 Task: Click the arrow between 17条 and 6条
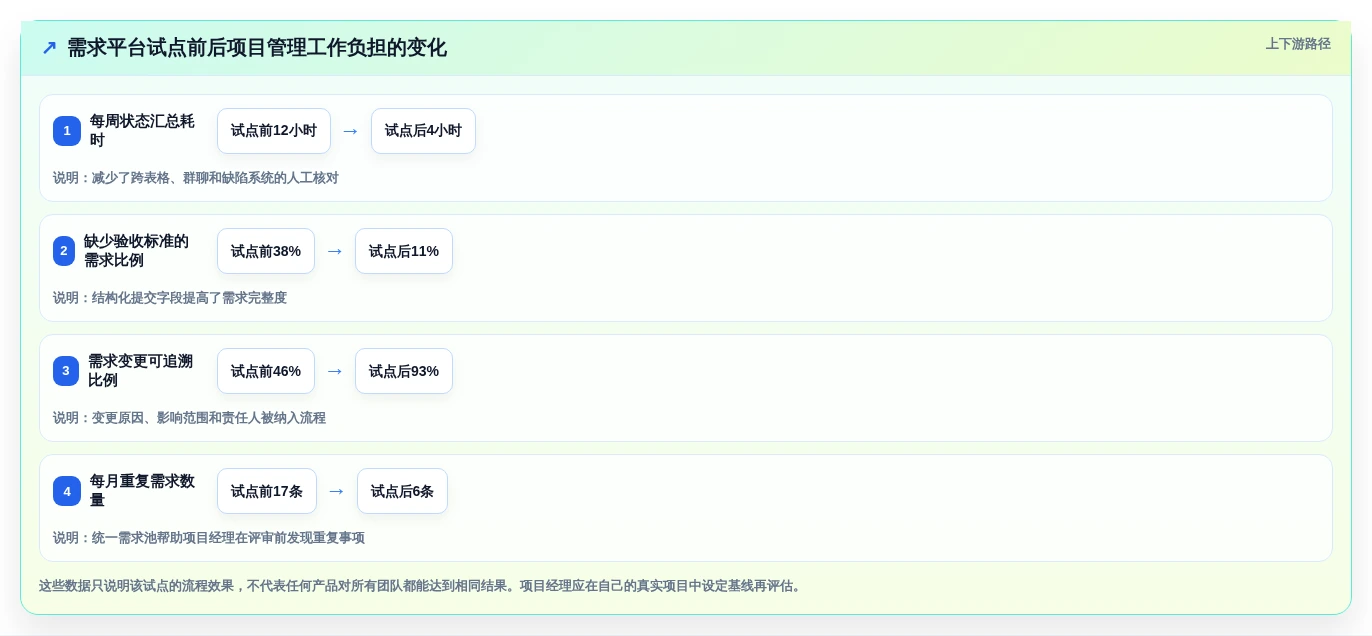337,491
